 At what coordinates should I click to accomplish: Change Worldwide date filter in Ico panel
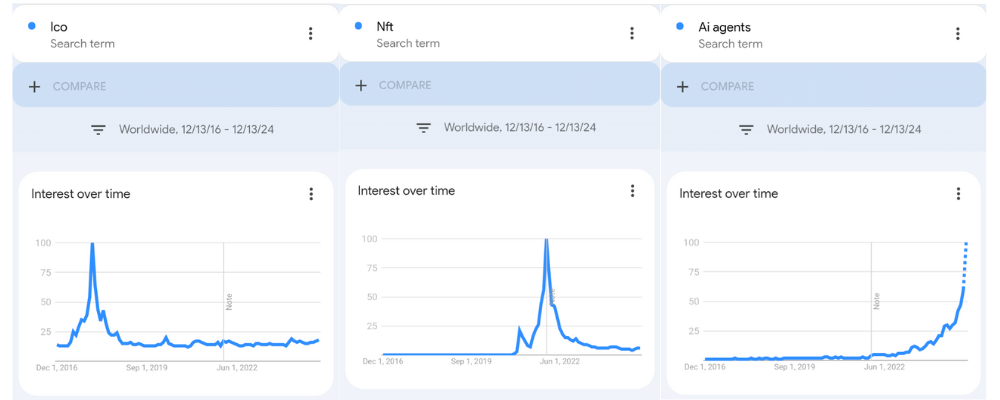tap(196, 130)
